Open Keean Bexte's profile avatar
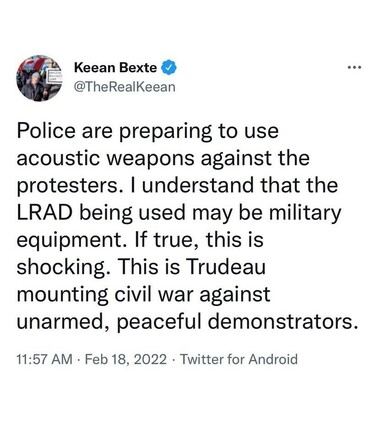The height and width of the screenshot is (421, 379). tap(39, 79)
